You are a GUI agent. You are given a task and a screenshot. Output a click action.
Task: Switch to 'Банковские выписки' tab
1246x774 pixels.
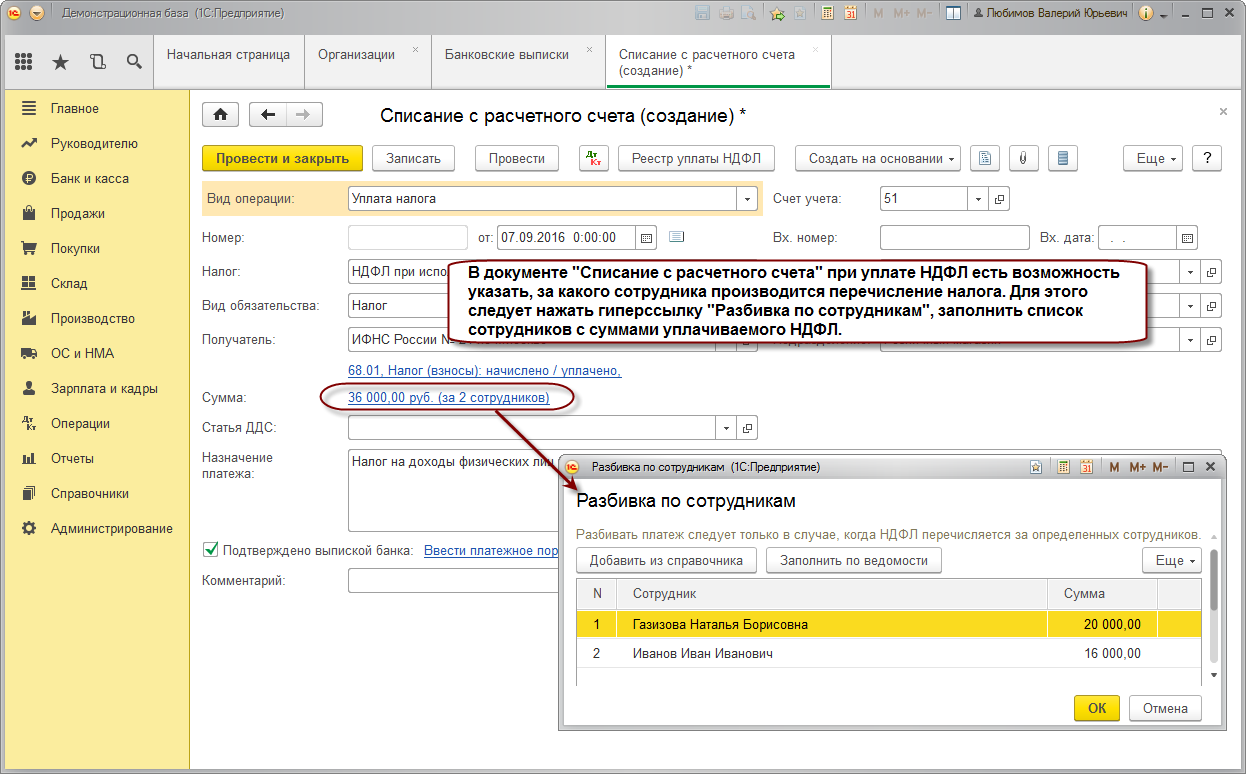point(506,55)
